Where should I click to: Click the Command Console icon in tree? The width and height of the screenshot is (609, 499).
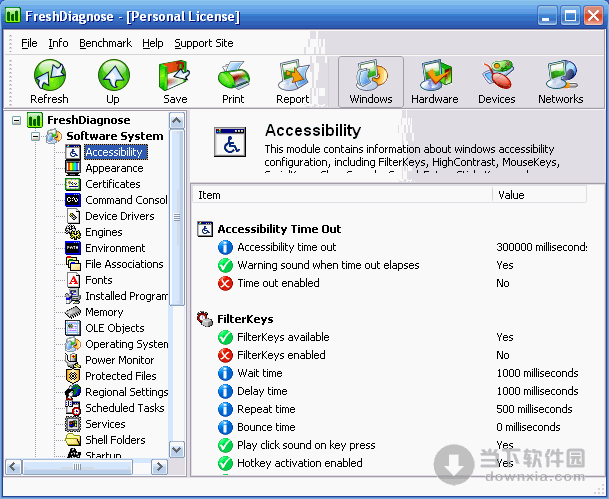[73, 200]
